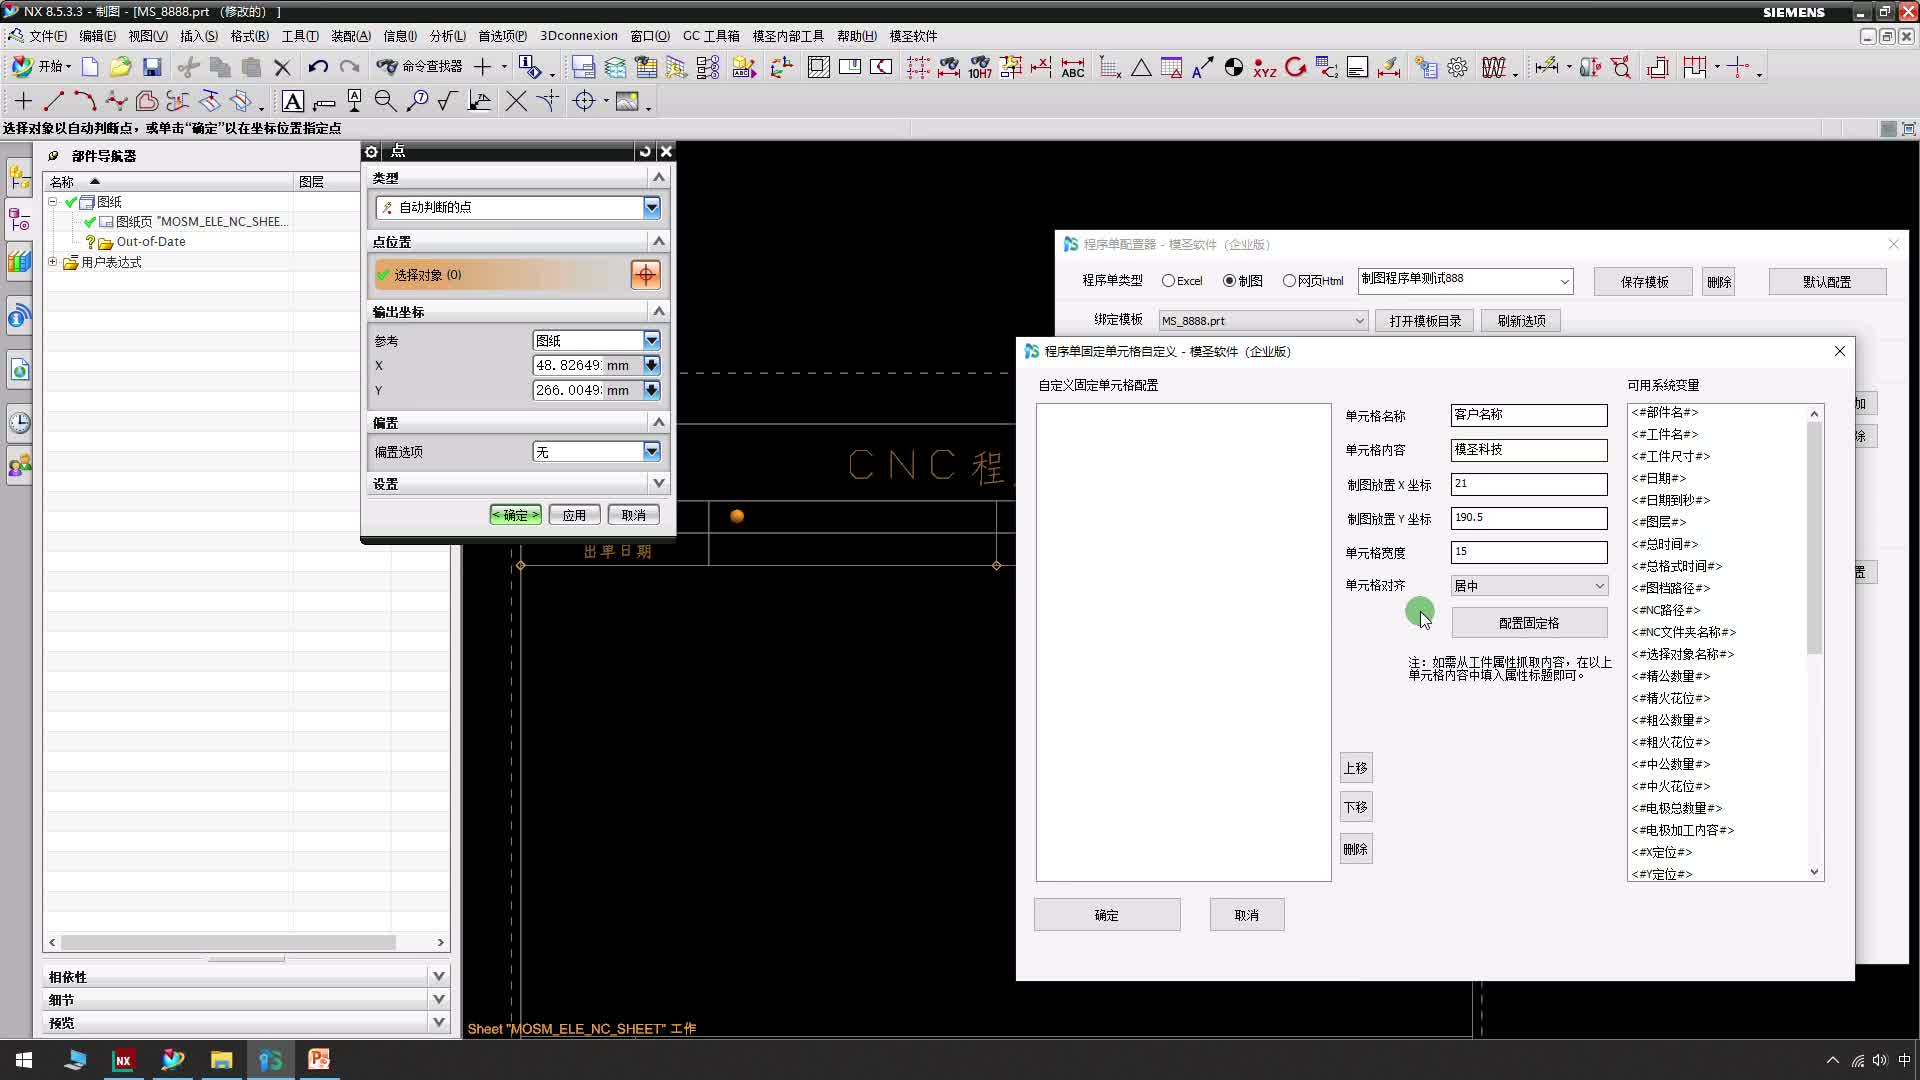1920x1080 pixels.
Task: Open the Command Finder binoculars tool
Action: point(419,66)
